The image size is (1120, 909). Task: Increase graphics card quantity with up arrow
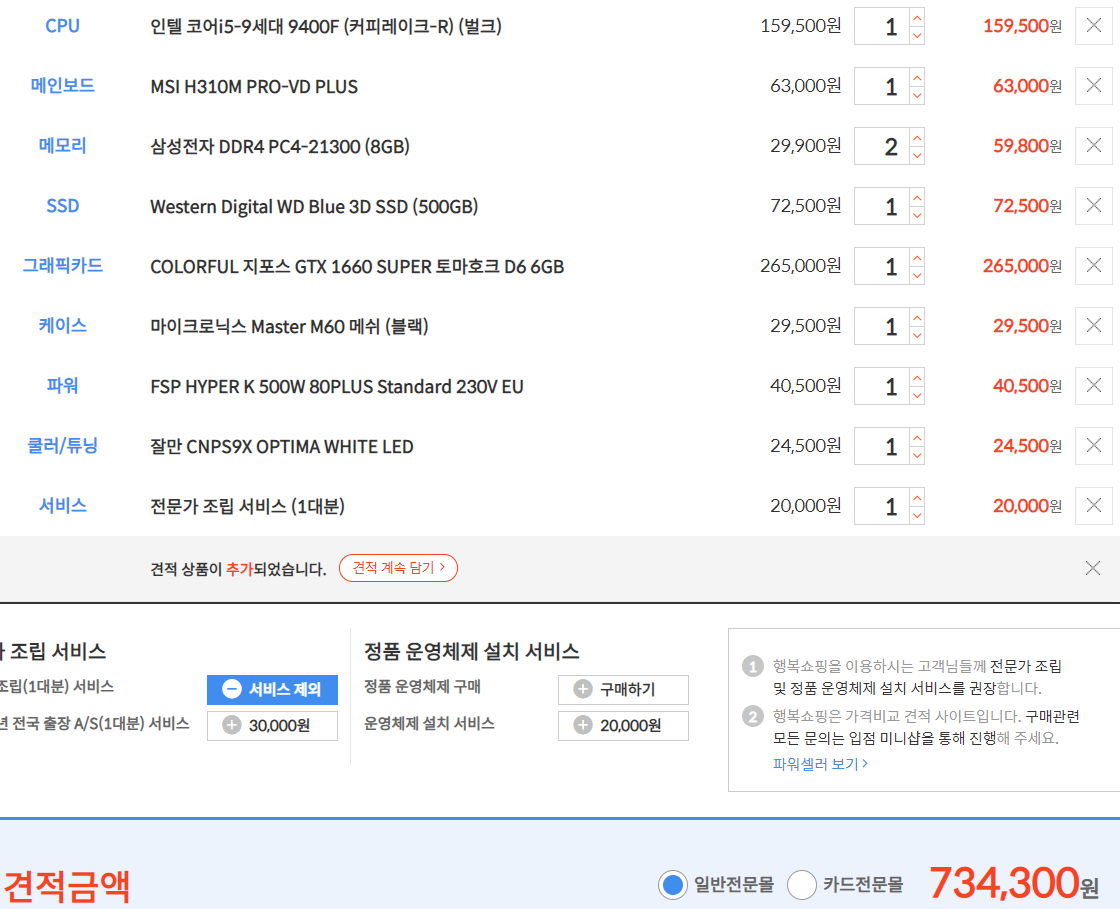[x=917, y=257]
